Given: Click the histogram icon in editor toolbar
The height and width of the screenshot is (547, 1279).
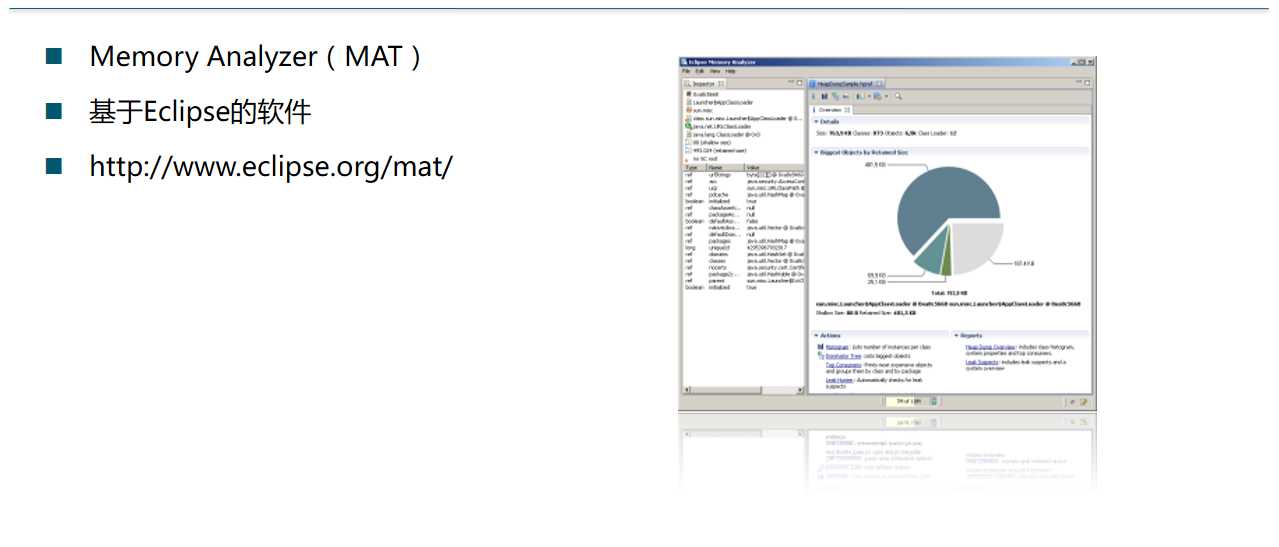Looking at the screenshot, I should click(825, 96).
